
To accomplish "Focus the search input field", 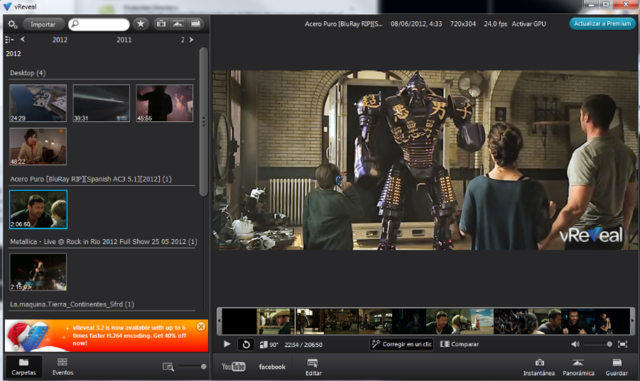I will [x=99, y=24].
